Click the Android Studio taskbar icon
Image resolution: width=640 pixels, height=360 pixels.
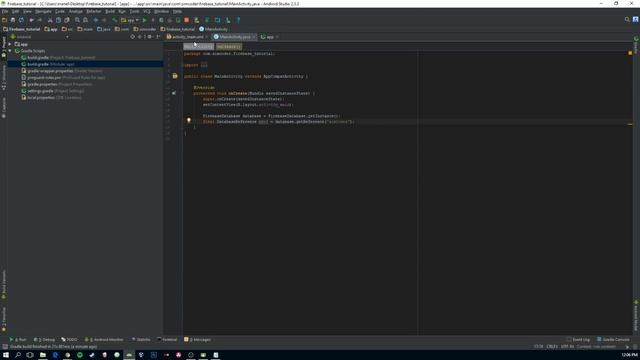pyautogui.click(x=129, y=355)
